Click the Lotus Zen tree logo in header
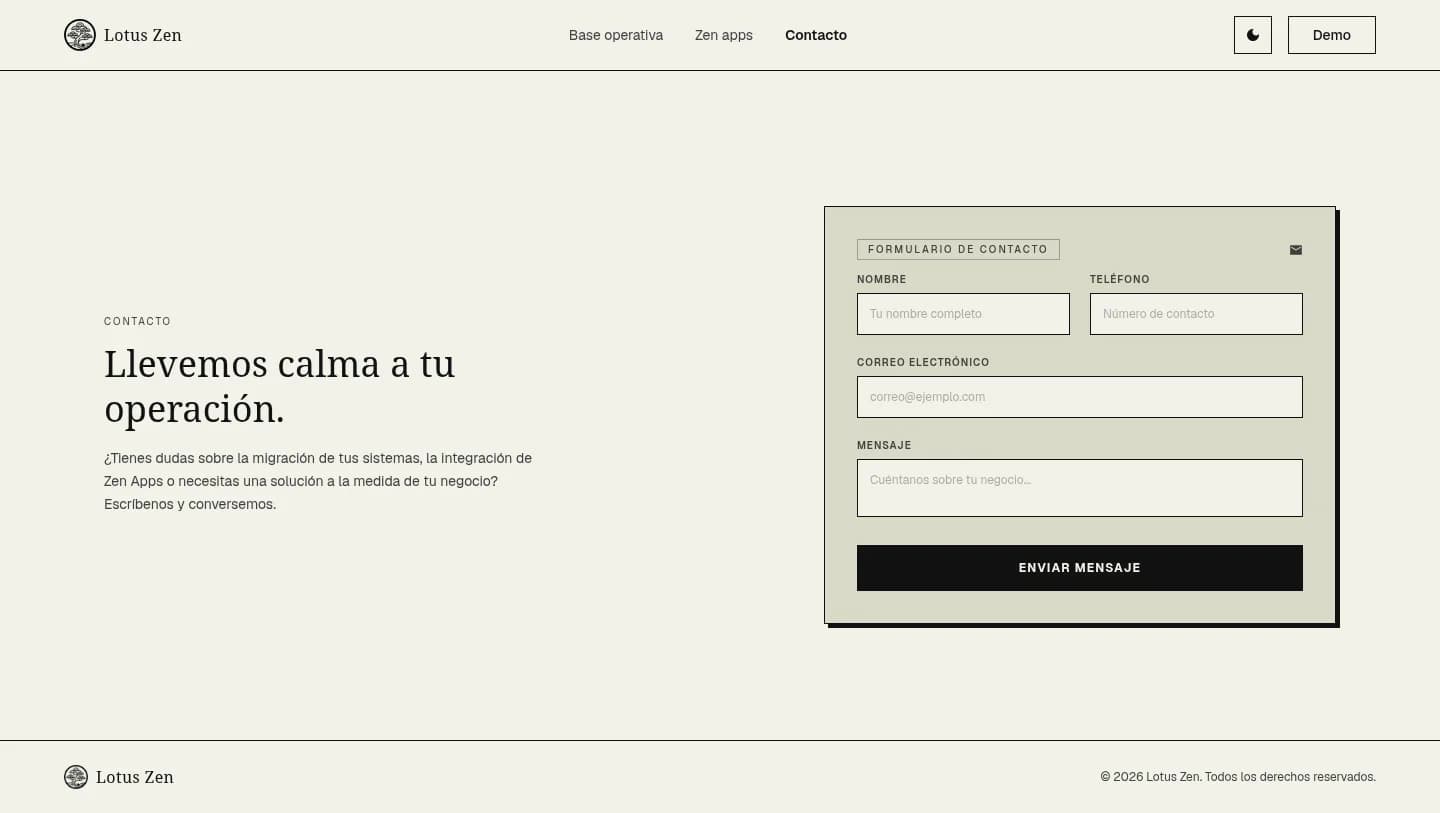 pos(80,35)
